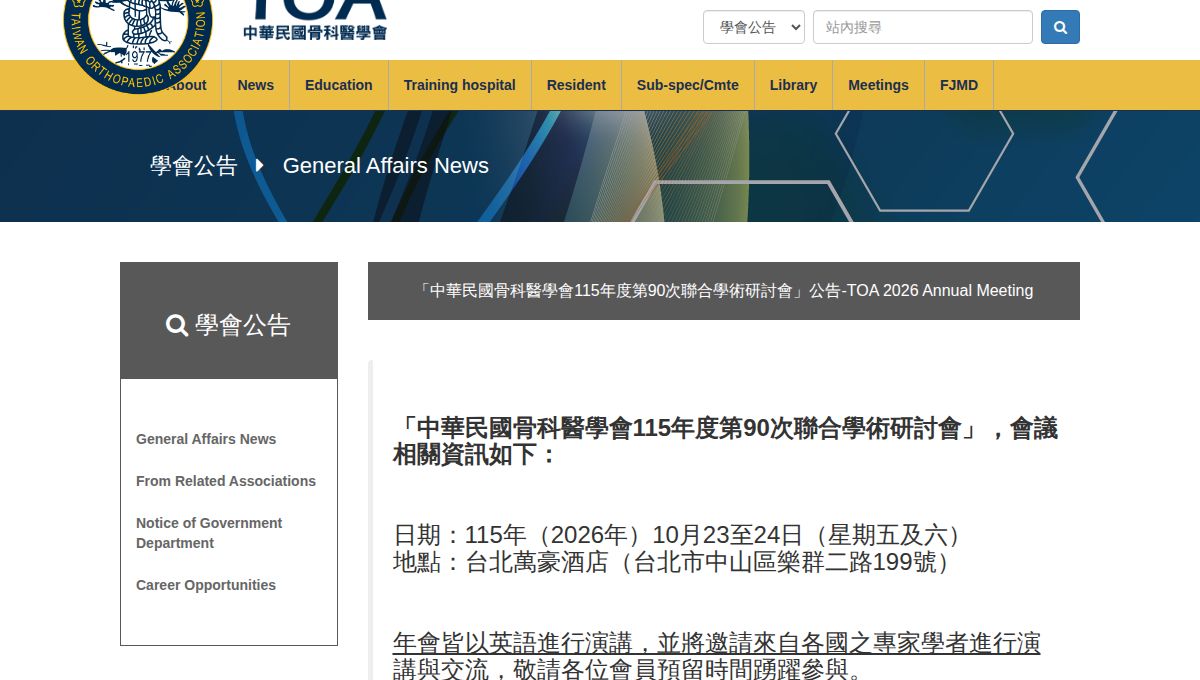The width and height of the screenshot is (1200, 680).
Task: Focus the 站內搜尋 search input field
Action: (x=923, y=27)
